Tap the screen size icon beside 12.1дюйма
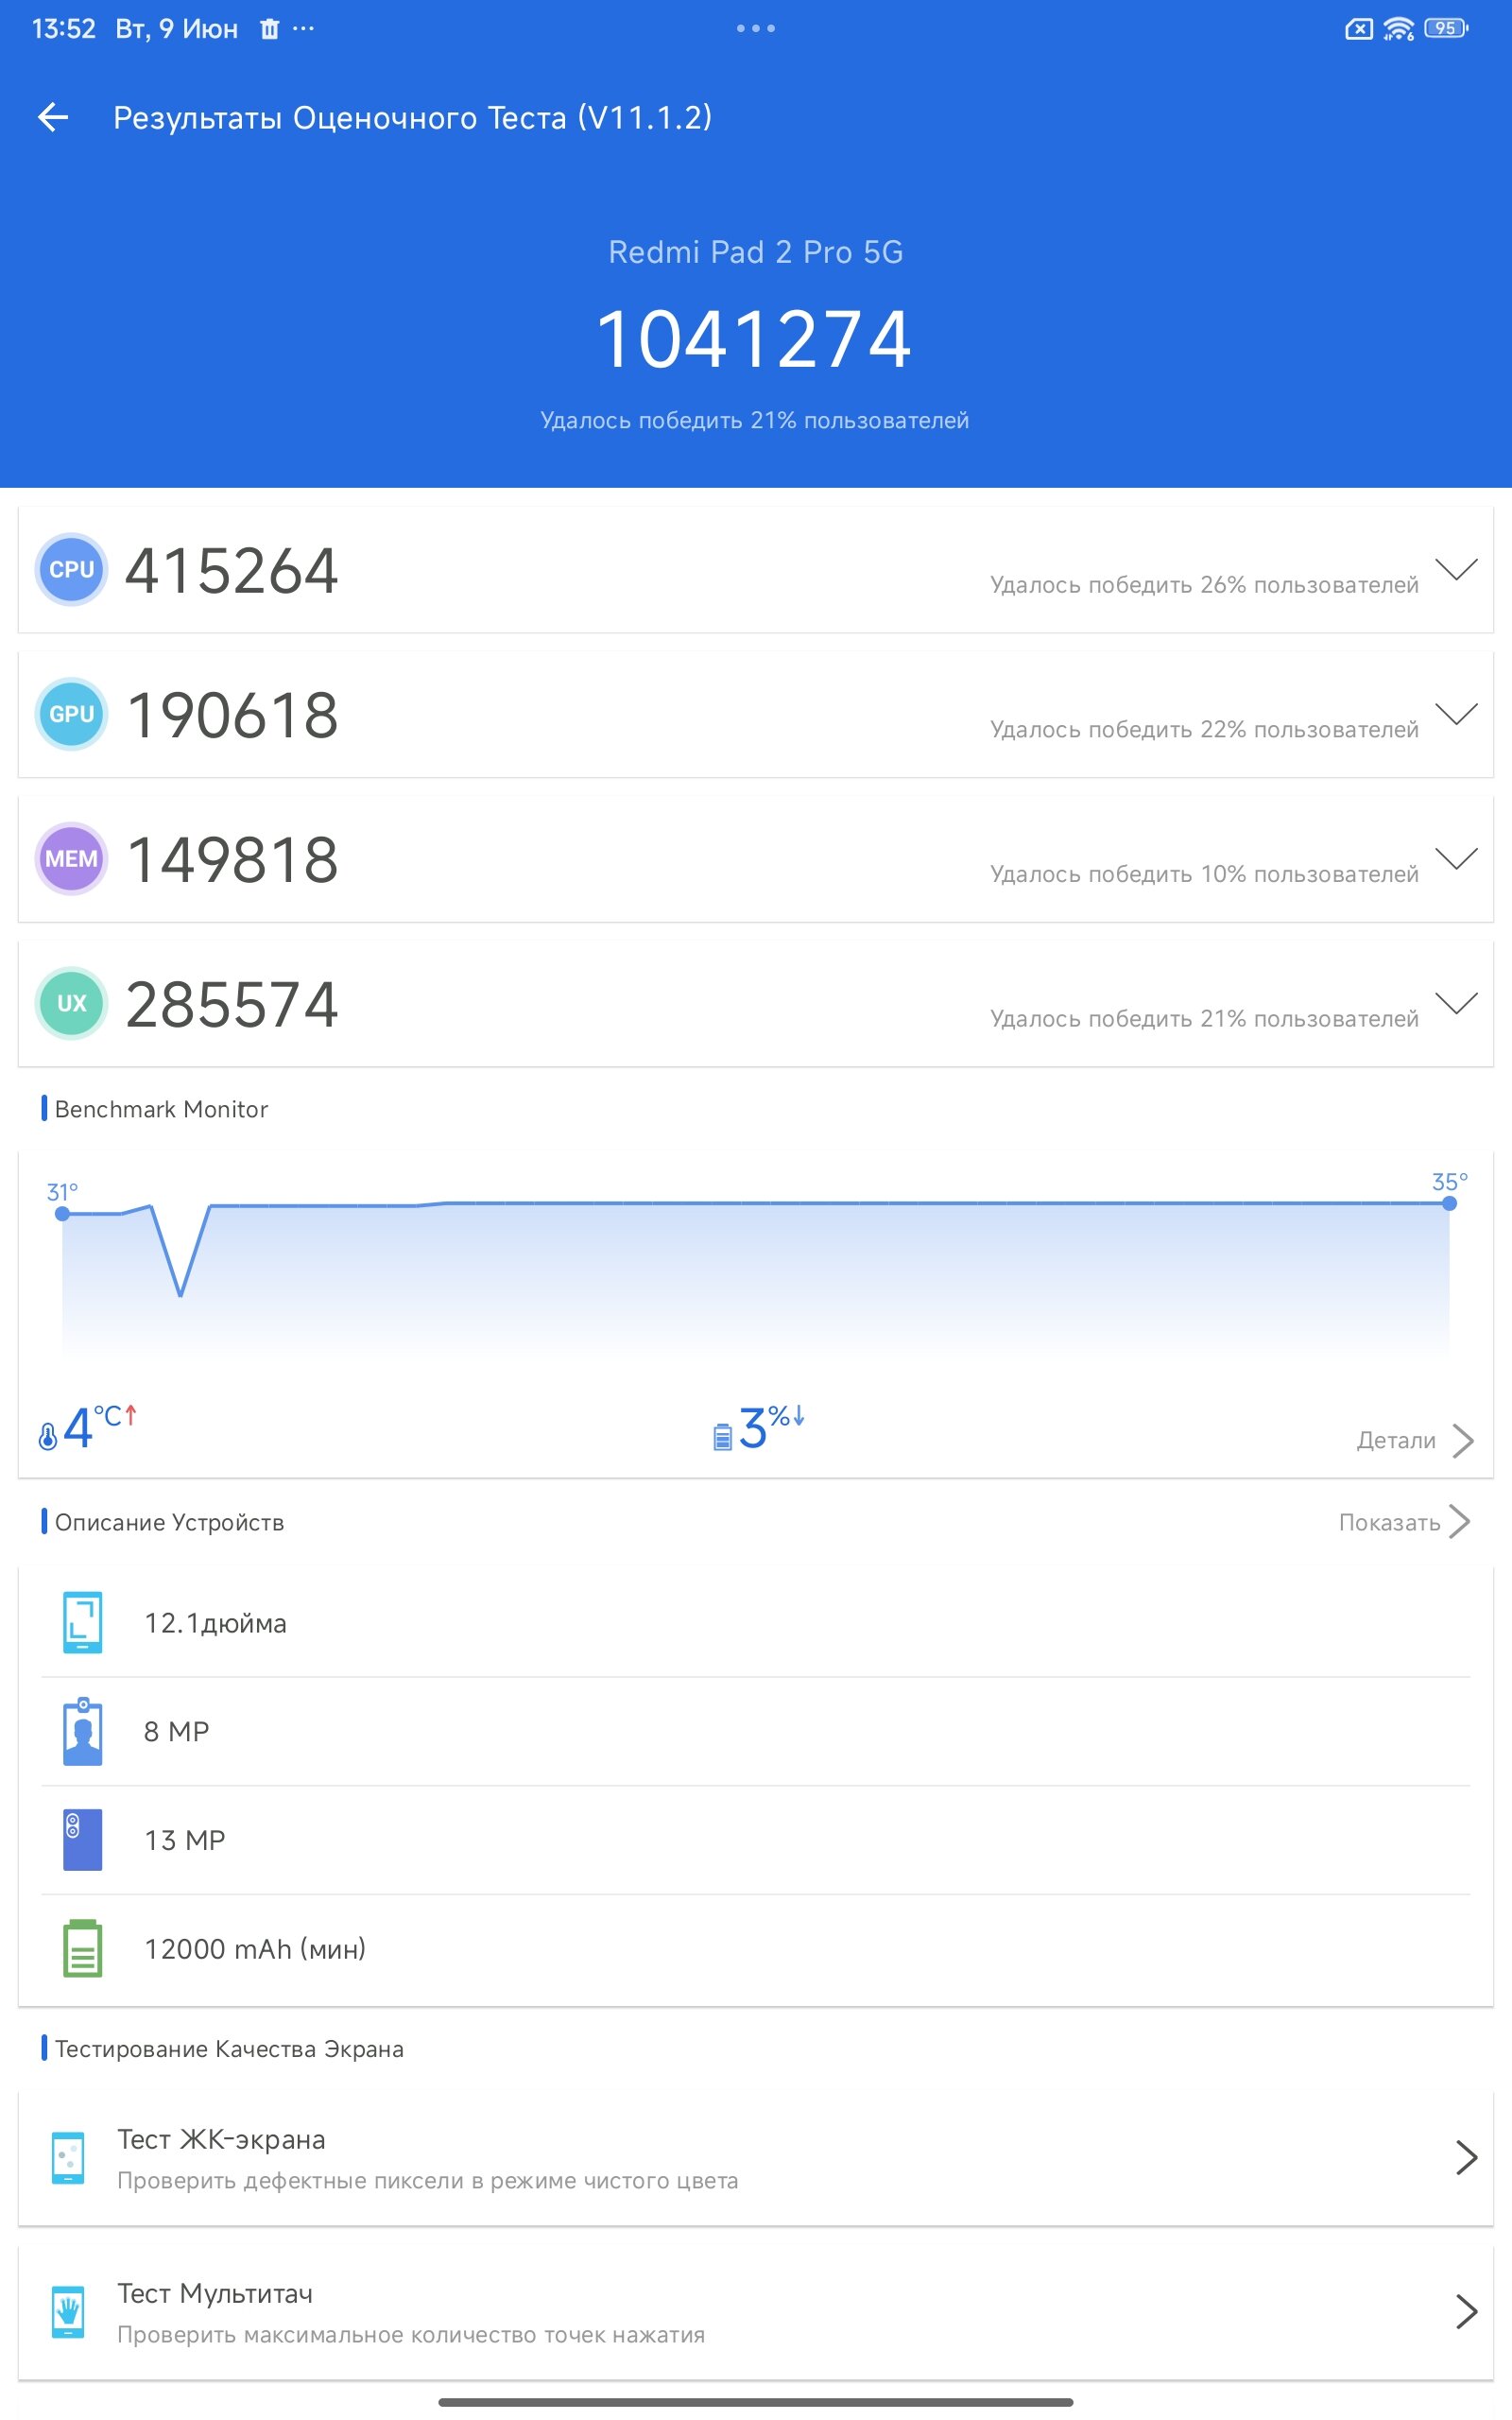This screenshot has height=2420, width=1512. tap(83, 1622)
